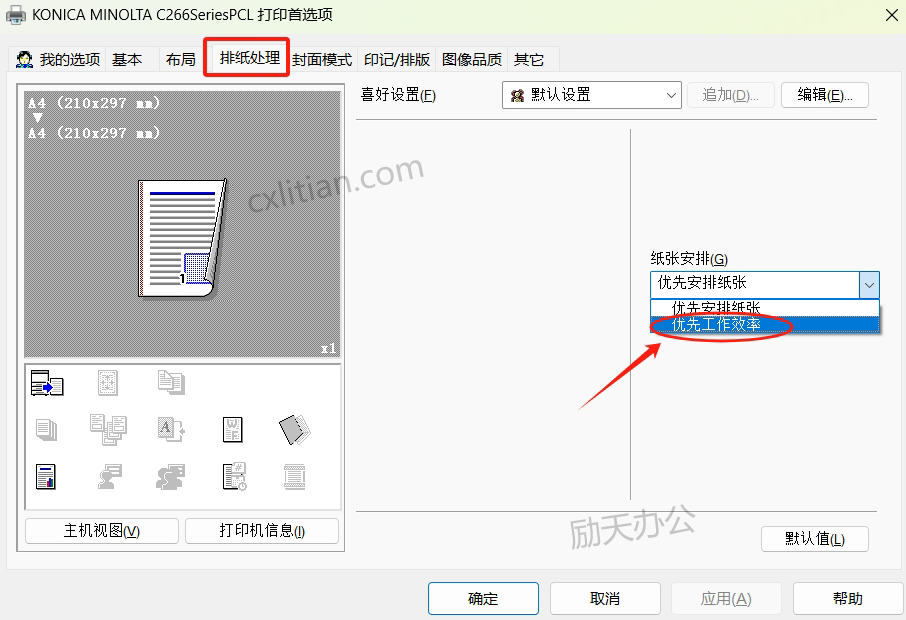The height and width of the screenshot is (620, 906).
Task: Click the overlay icon with letter A
Action: 170,430
